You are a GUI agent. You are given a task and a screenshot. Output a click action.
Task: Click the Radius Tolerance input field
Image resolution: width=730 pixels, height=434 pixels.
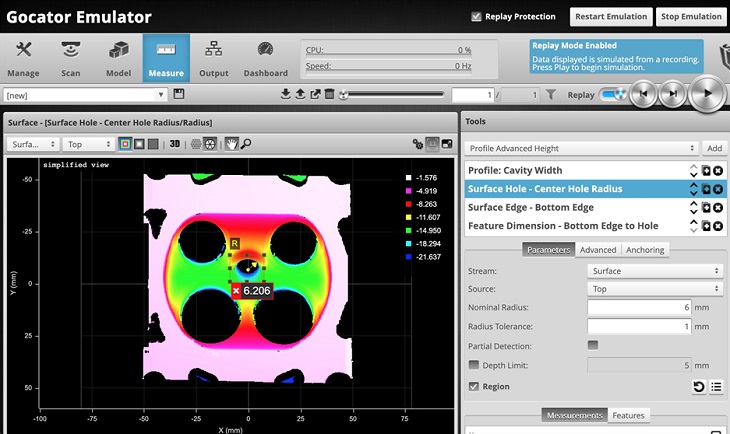[639, 326]
